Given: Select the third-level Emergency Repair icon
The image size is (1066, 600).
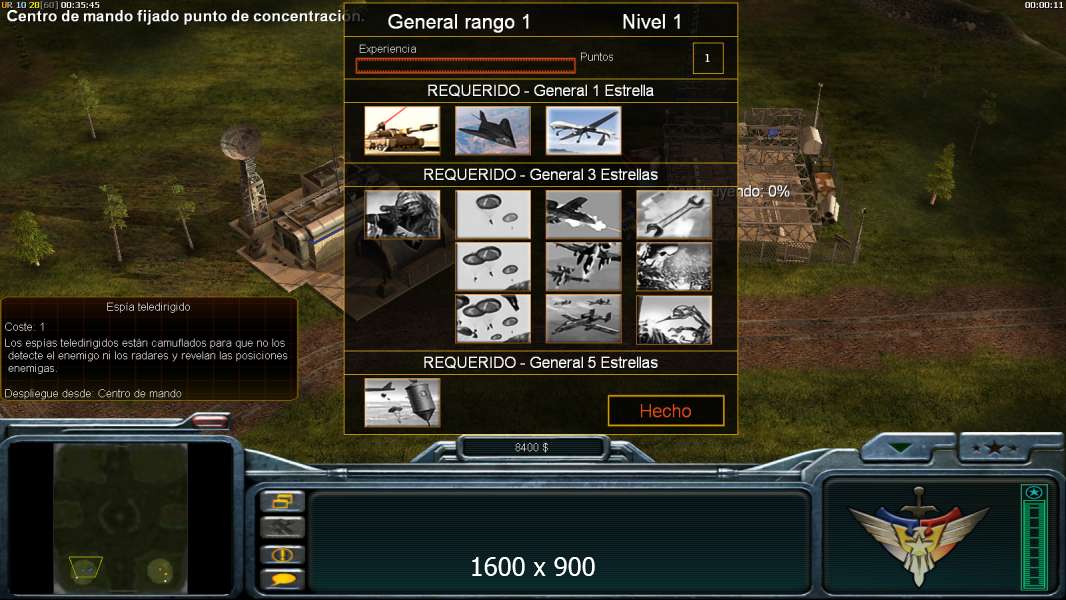Looking at the screenshot, I should coord(674,319).
